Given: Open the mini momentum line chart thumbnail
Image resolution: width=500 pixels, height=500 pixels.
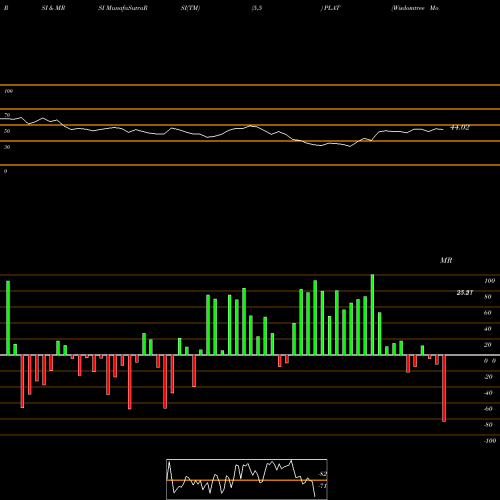Looking at the screenshot, I should point(247,479).
